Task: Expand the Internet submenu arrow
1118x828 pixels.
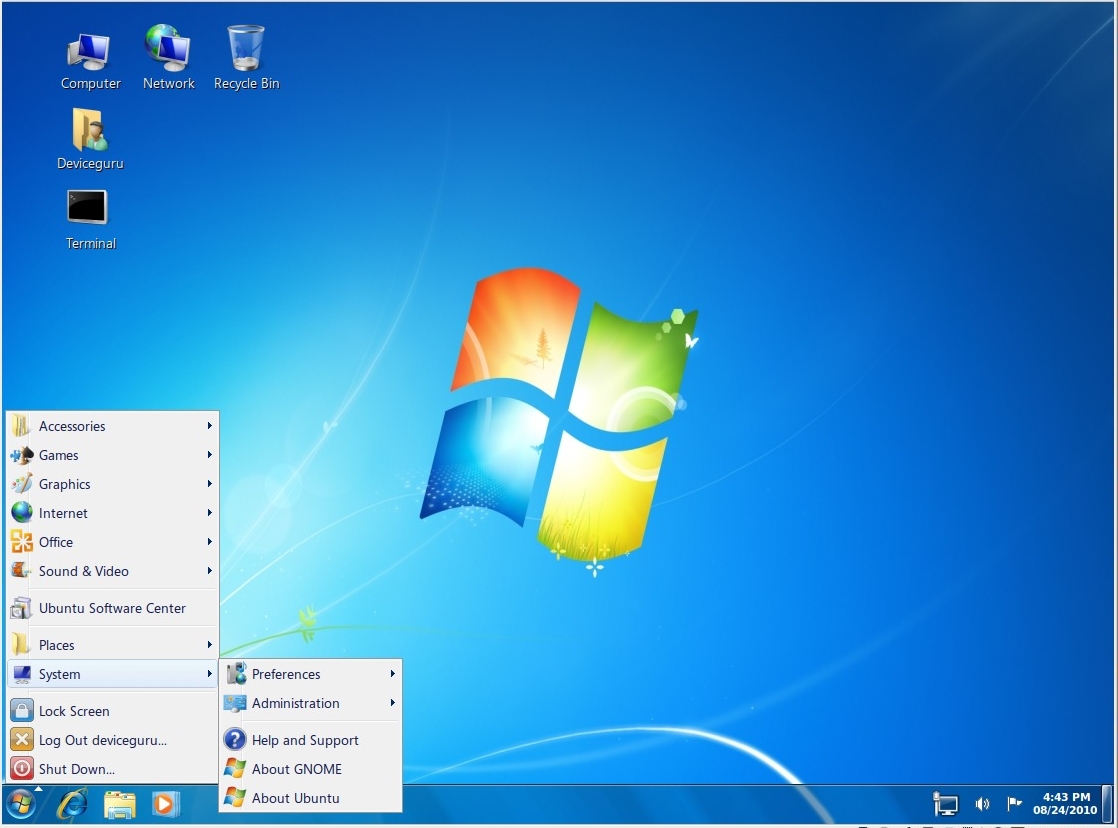Action: (x=210, y=513)
